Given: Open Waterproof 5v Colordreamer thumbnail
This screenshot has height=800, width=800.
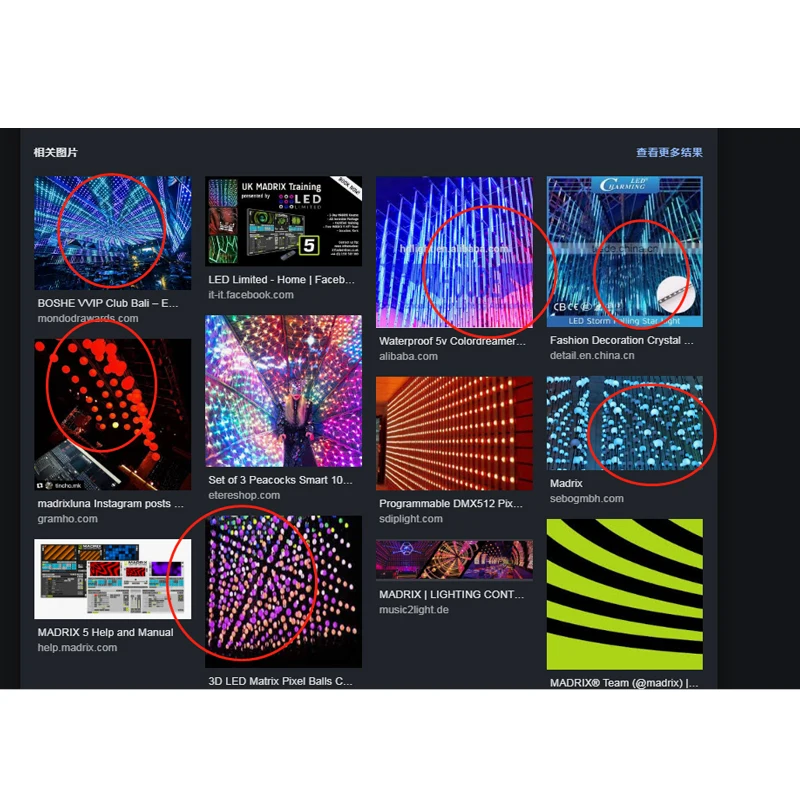Looking at the screenshot, I should point(454,252).
